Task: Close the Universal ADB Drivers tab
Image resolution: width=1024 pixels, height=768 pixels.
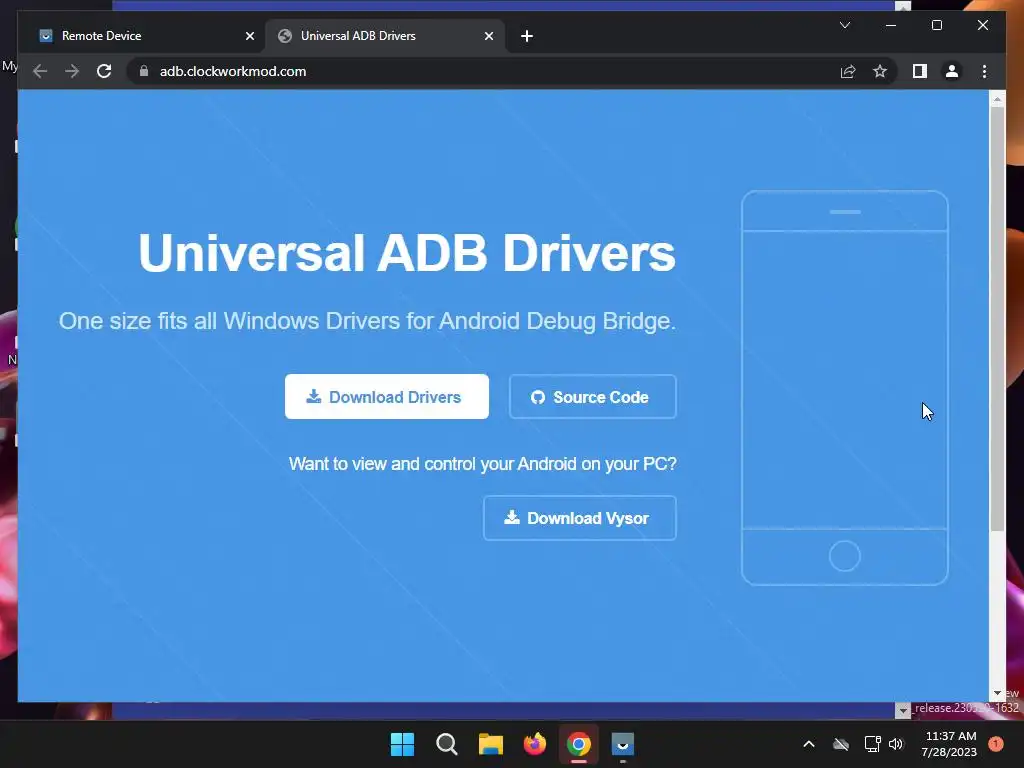Action: pyautogui.click(x=488, y=36)
